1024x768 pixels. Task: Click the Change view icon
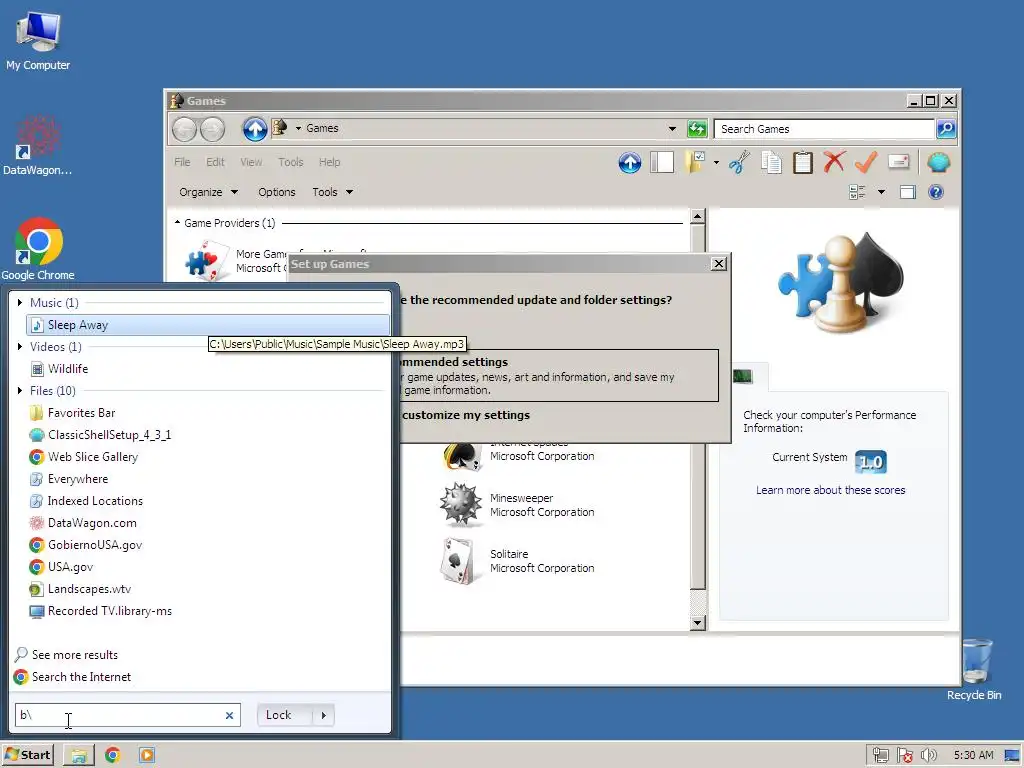857,192
